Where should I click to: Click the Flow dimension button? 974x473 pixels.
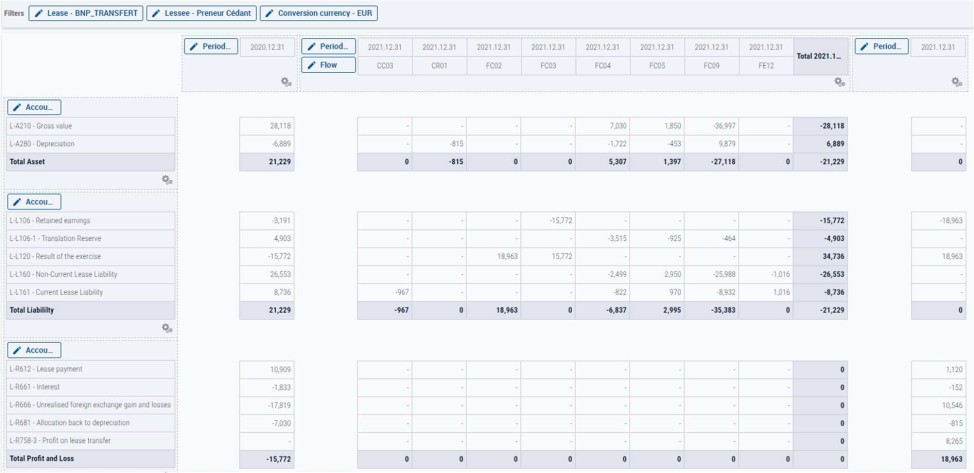(x=329, y=65)
